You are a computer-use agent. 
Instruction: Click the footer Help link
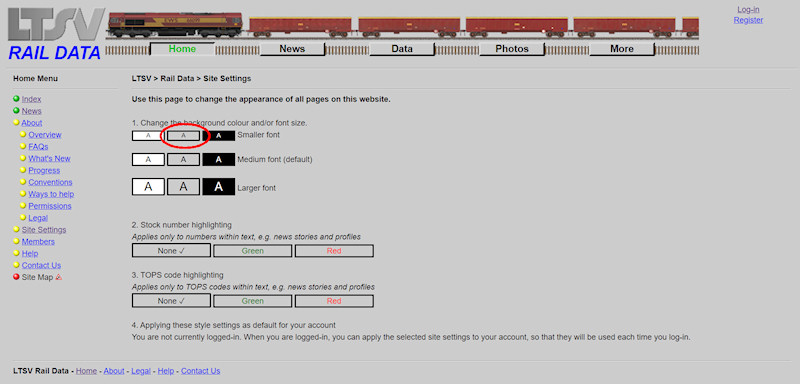[x=166, y=371]
